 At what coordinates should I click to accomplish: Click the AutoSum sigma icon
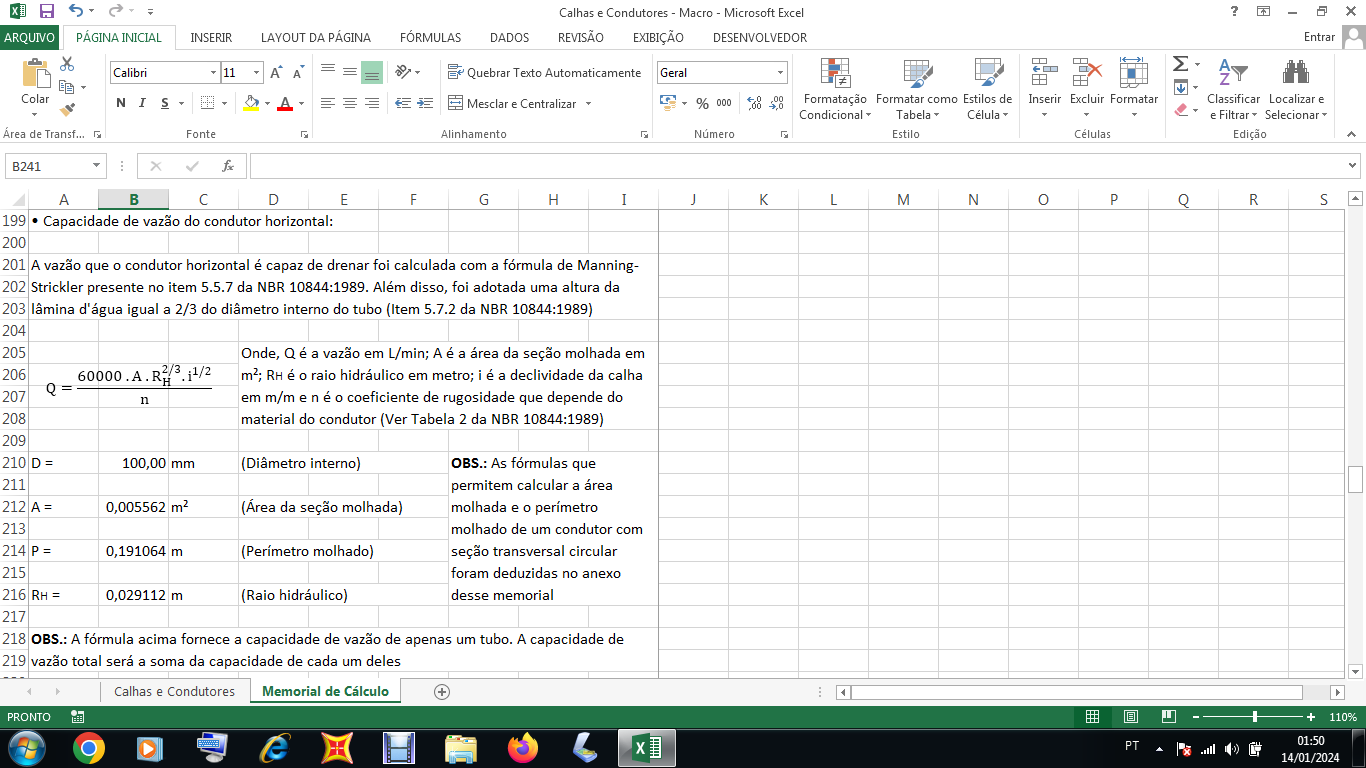[1181, 64]
